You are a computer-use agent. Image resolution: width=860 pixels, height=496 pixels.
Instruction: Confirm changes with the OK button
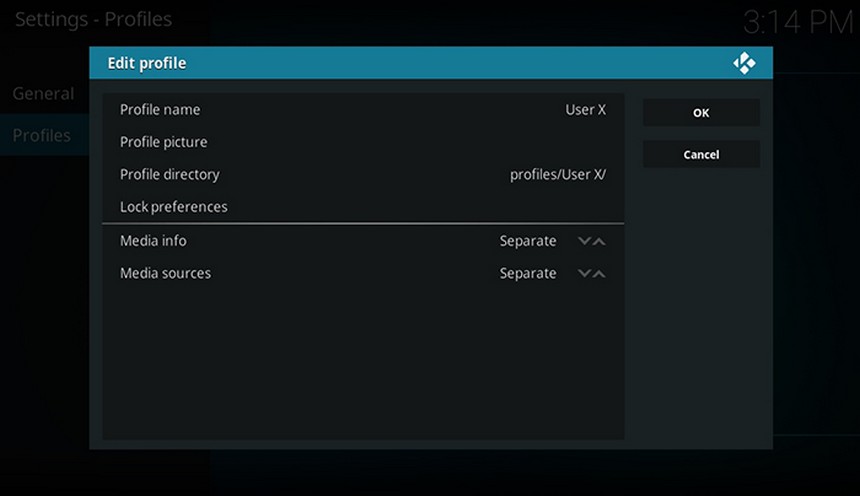pyautogui.click(x=701, y=112)
